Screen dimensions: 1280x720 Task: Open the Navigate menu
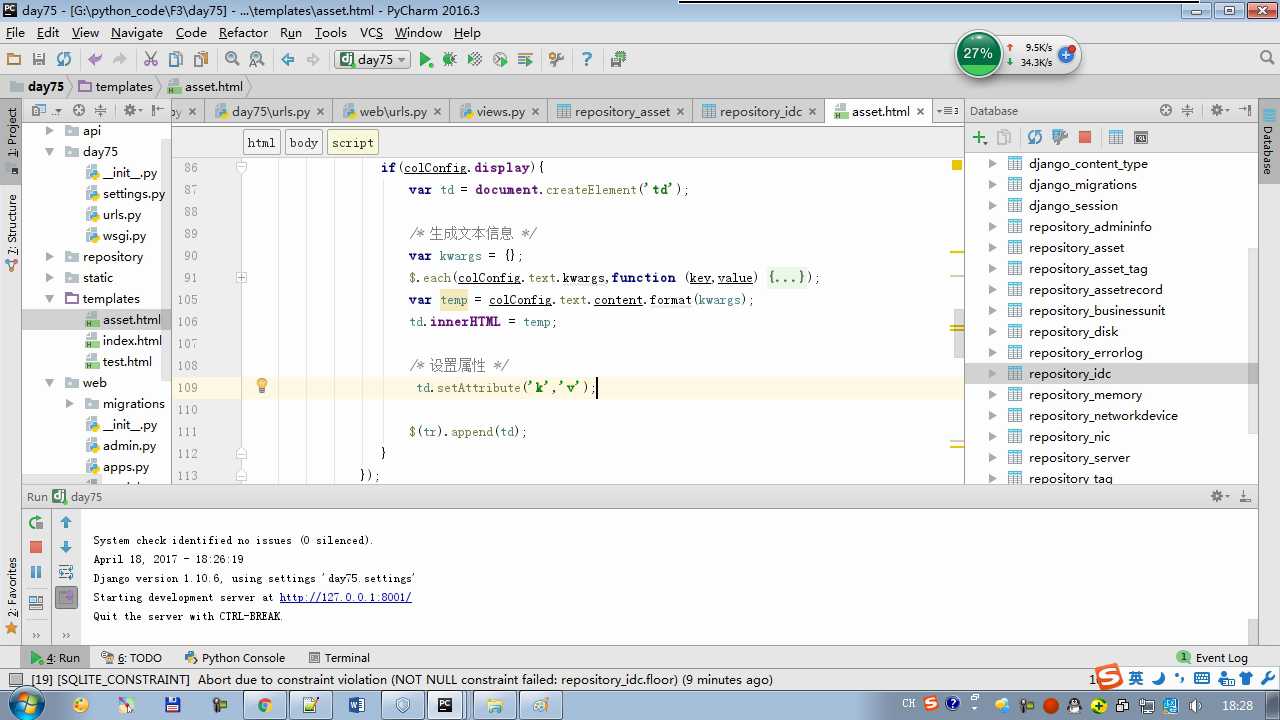click(x=137, y=33)
